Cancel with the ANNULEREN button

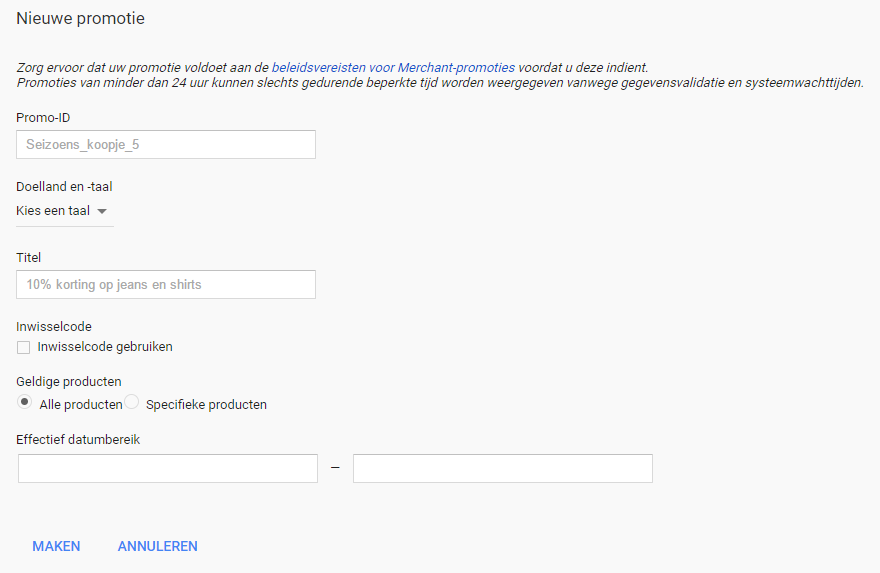pos(158,546)
